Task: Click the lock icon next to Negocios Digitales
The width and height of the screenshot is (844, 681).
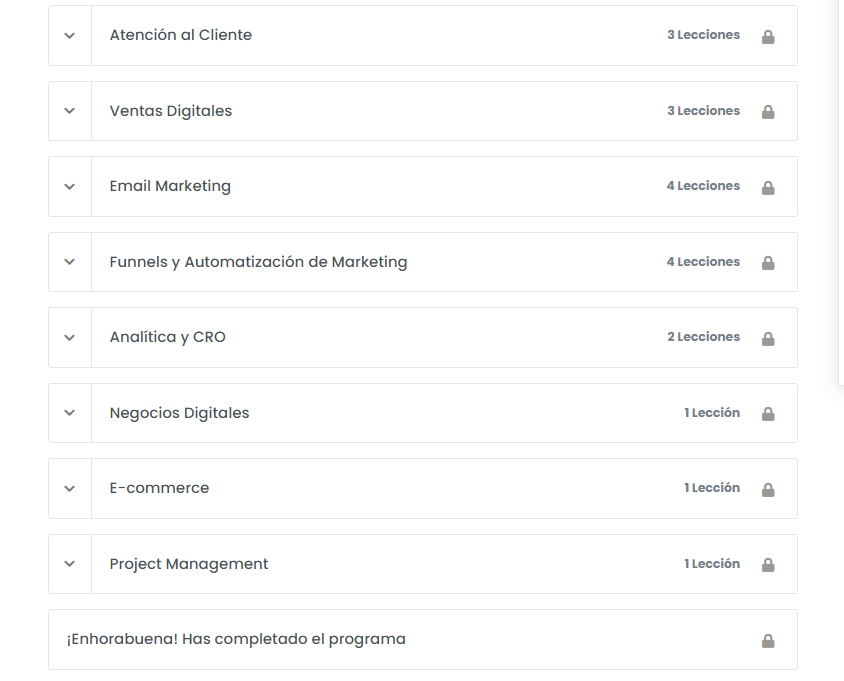Action: 768,414
